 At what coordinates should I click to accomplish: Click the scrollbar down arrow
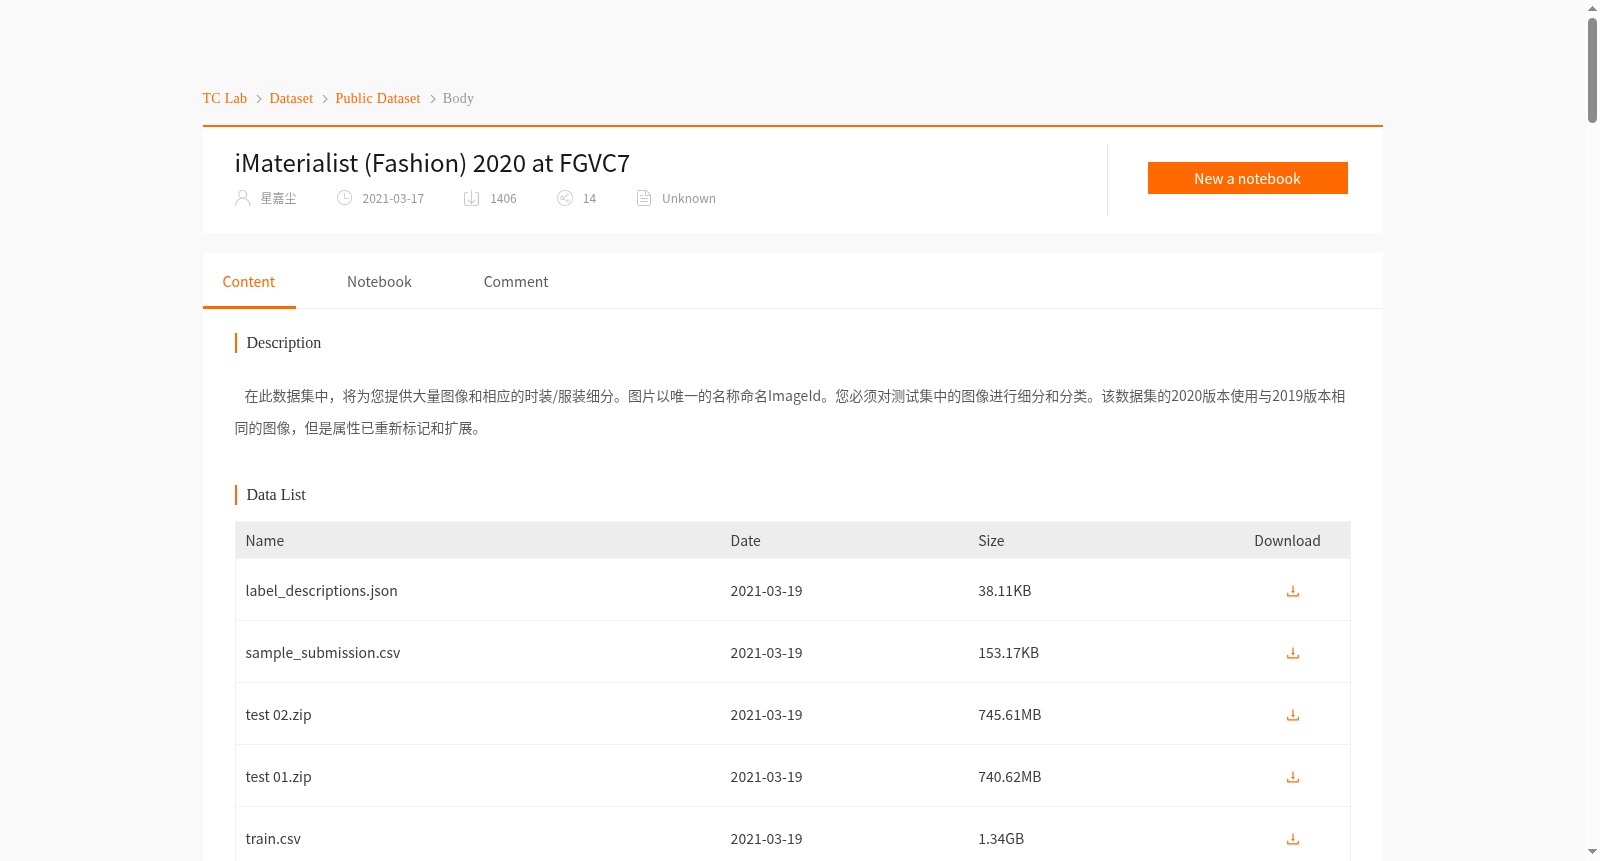pyautogui.click(x=1592, y=852)
